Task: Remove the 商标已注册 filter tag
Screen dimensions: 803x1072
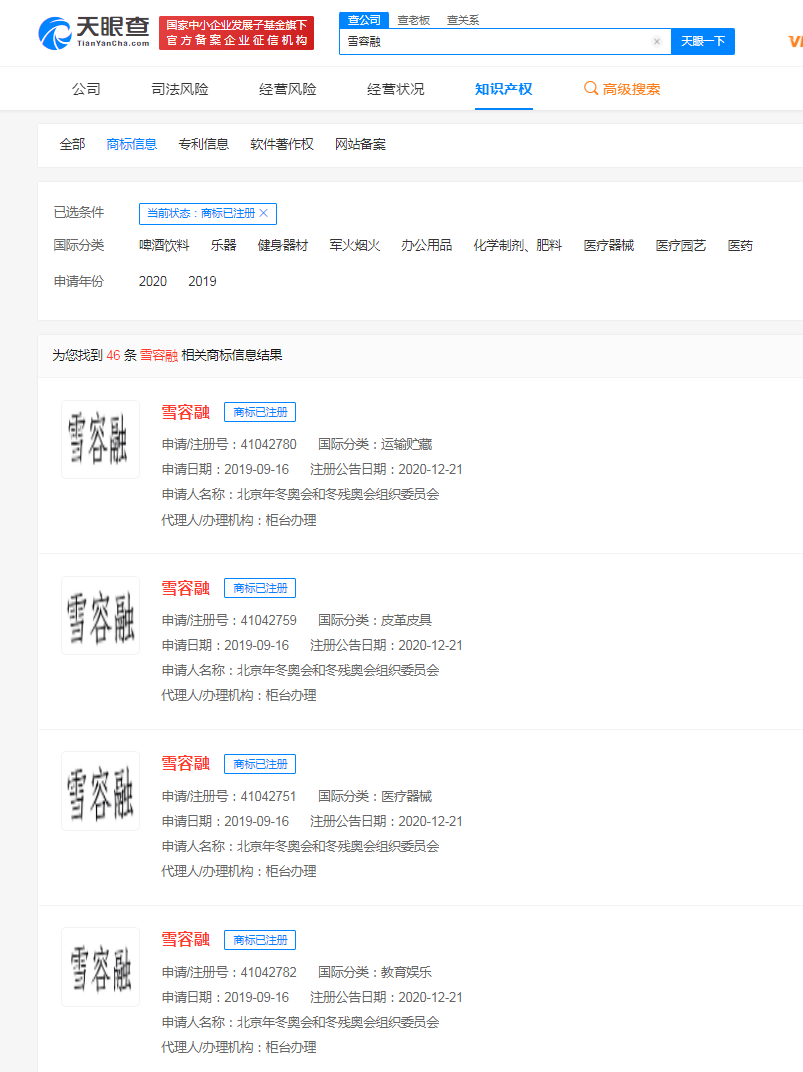Action: point(264,213)
